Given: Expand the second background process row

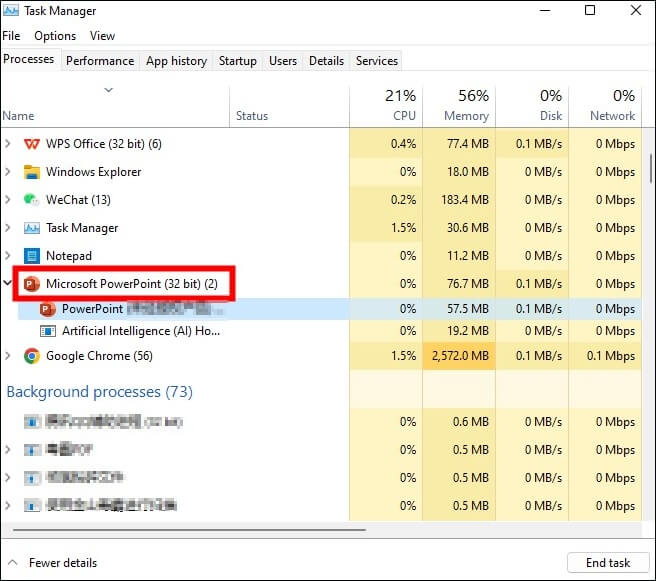Looking at the screenshot, I should [x=8, y=450].
